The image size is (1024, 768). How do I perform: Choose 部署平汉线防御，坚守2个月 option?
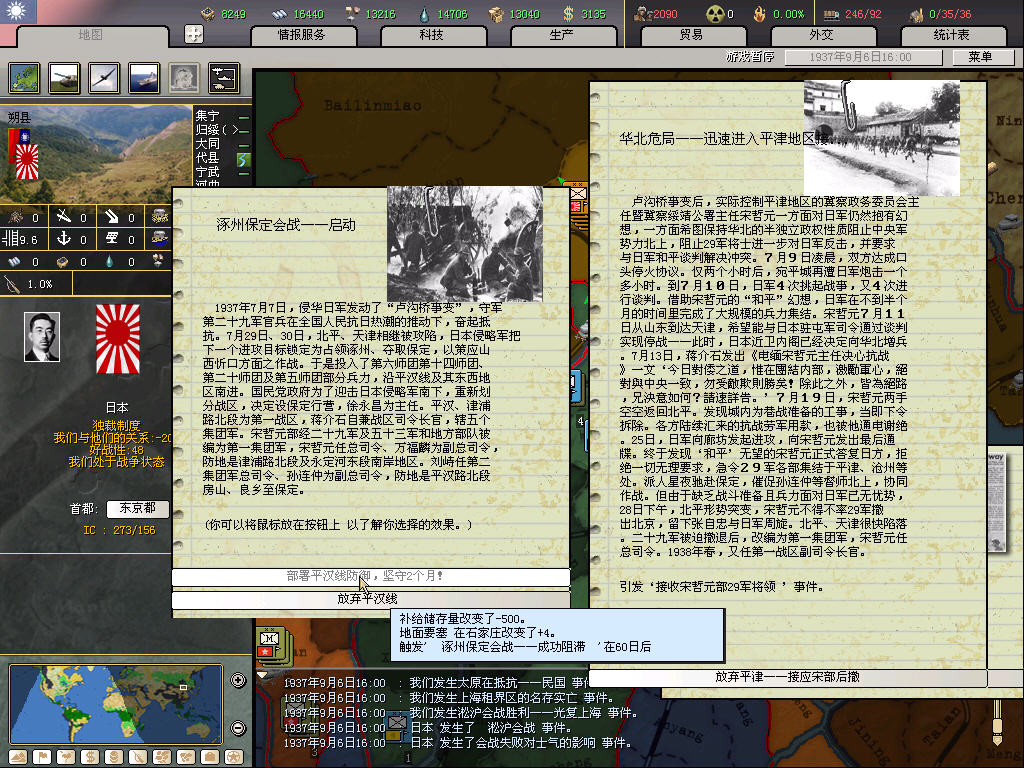click(x=370, y=576)
